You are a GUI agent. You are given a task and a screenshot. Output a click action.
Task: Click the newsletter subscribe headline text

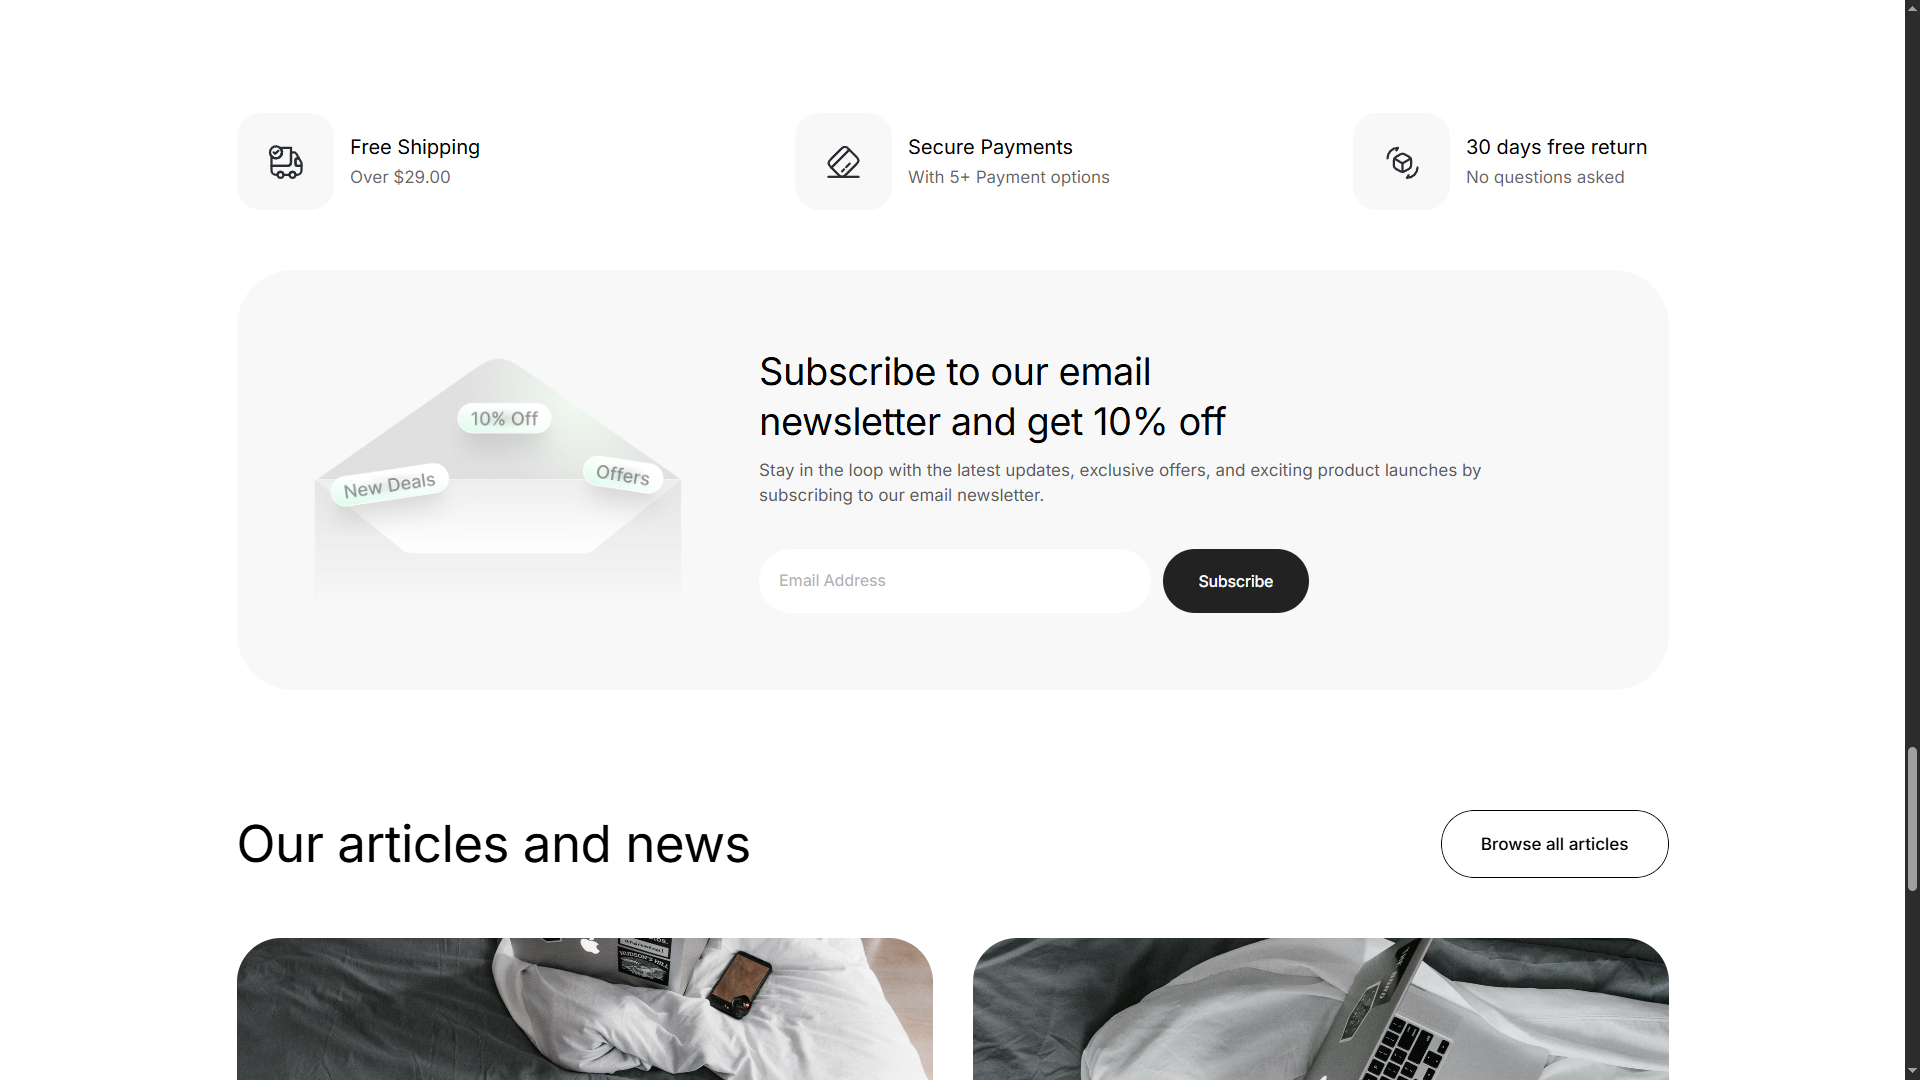[x=992, y=397]
